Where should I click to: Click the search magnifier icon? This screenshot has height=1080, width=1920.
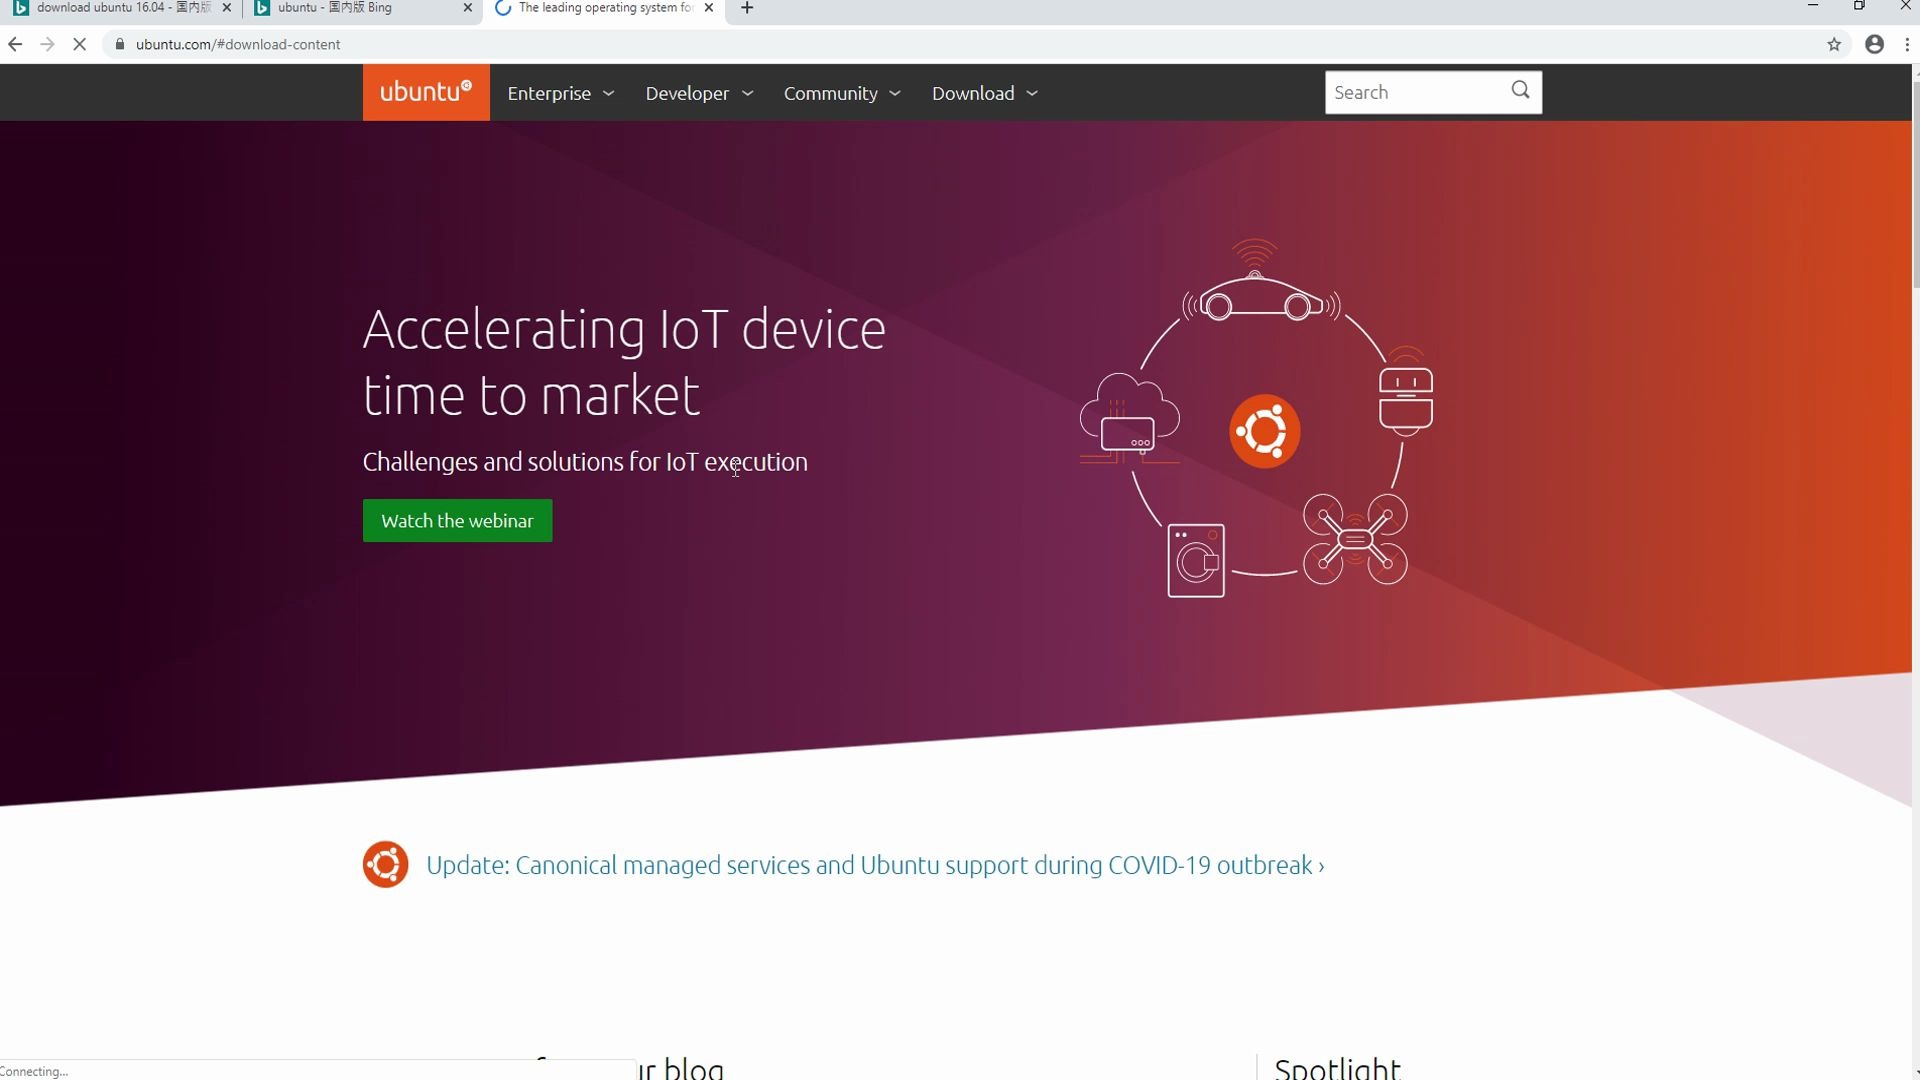(1520, 91)
